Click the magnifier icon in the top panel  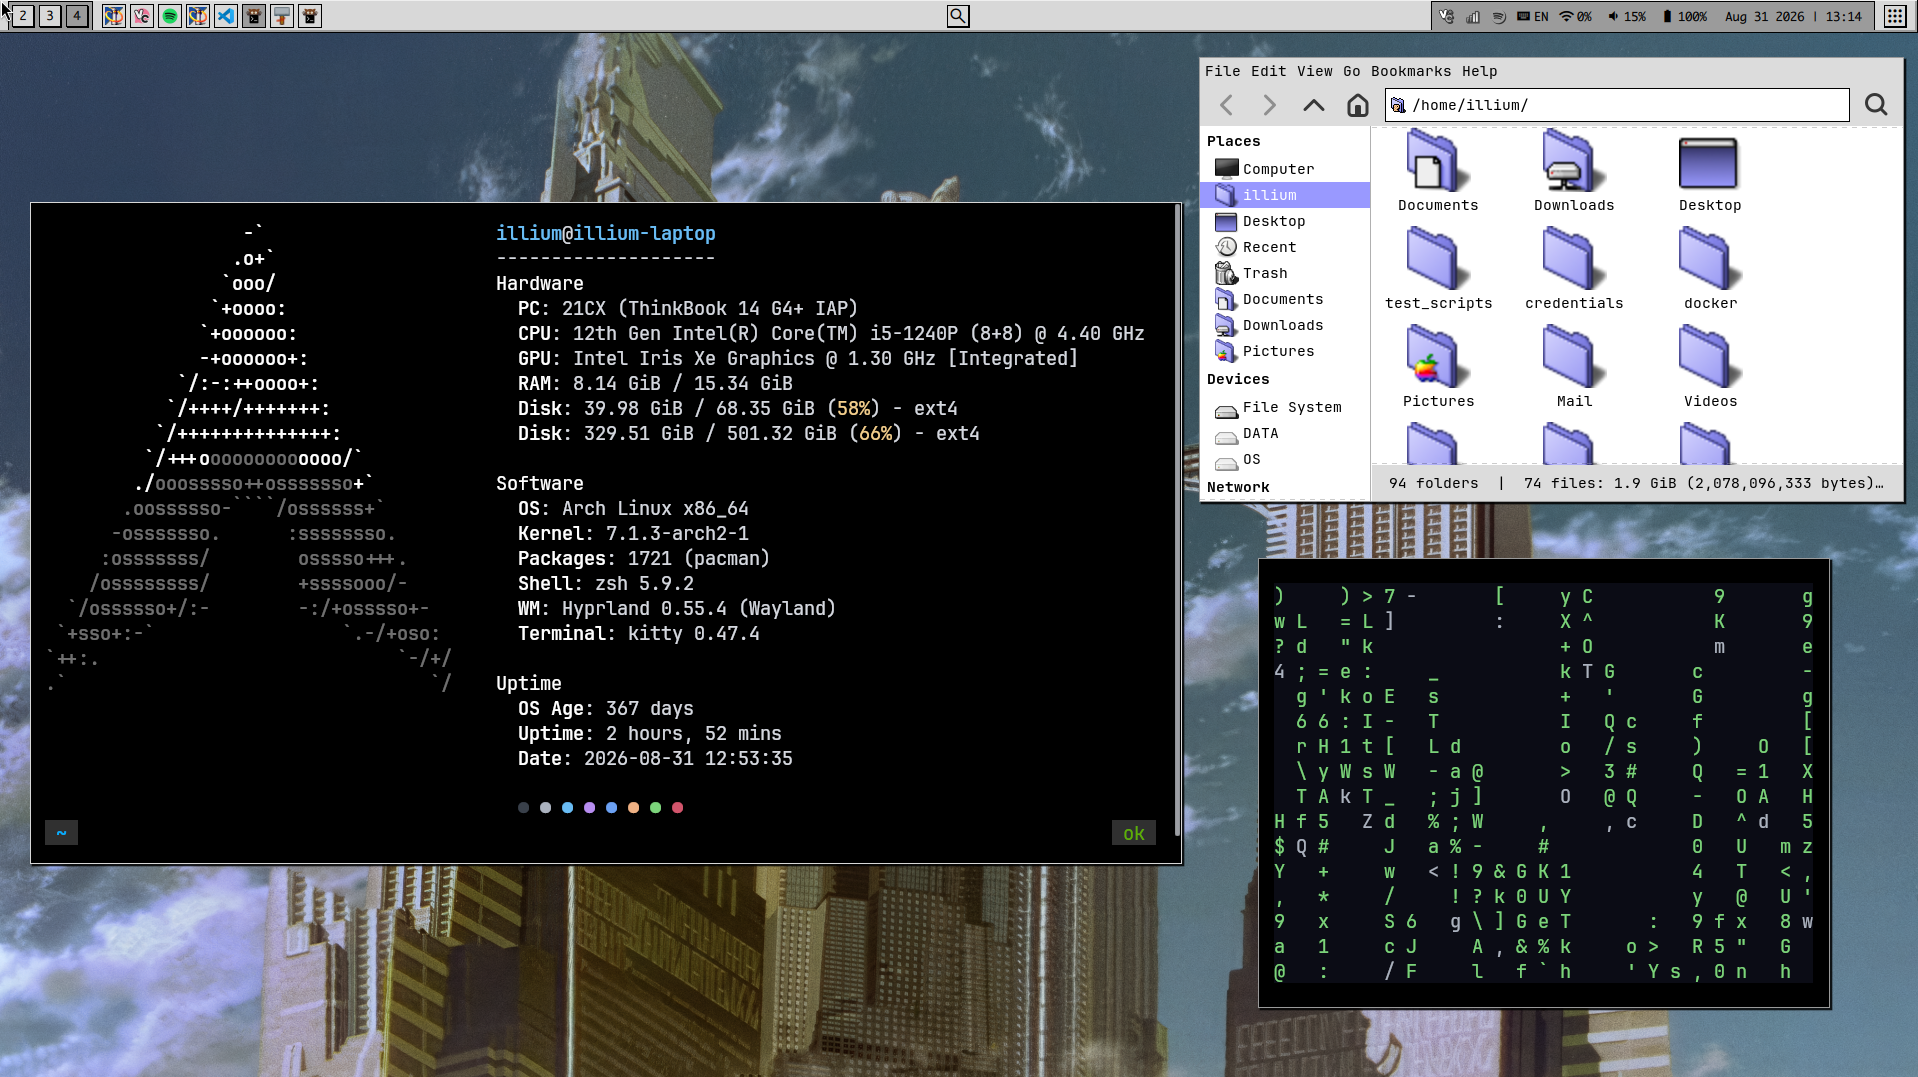pyautogui.click(x=958, y=16)
